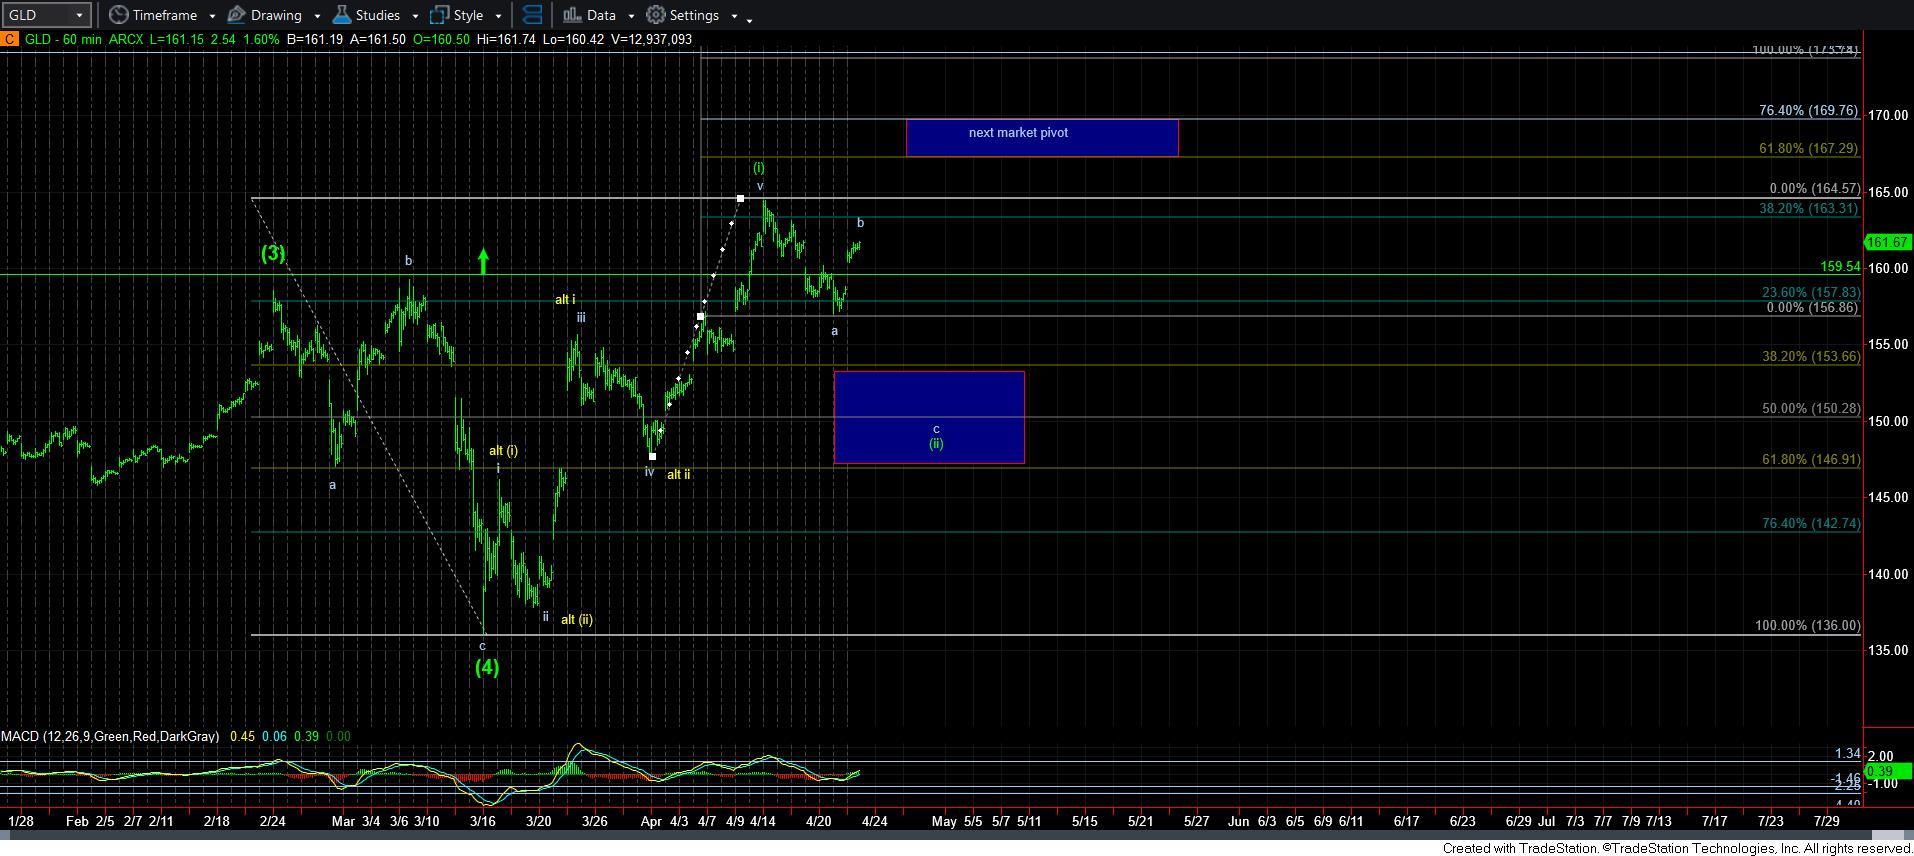Image resolution: width=1914 pixels, height=856 pixels.
Task: Select the 'iv' wave label
Action: click(x=649, y=471)
